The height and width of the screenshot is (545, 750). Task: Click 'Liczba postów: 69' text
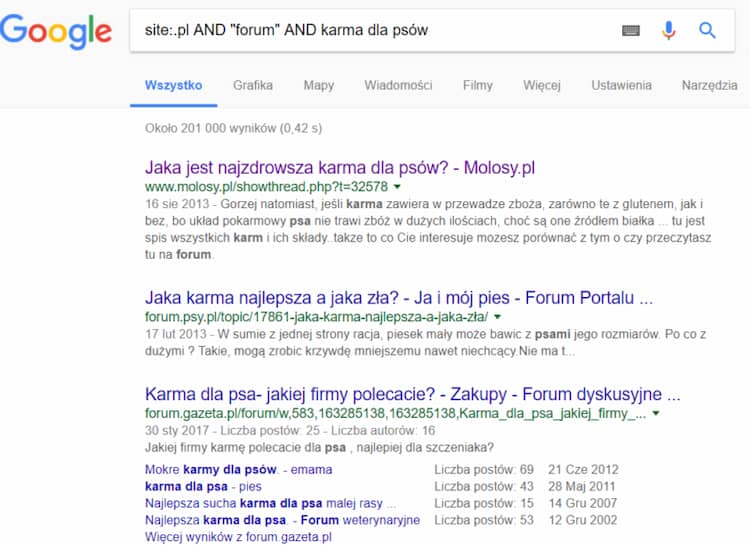click(x=484, y=470)
